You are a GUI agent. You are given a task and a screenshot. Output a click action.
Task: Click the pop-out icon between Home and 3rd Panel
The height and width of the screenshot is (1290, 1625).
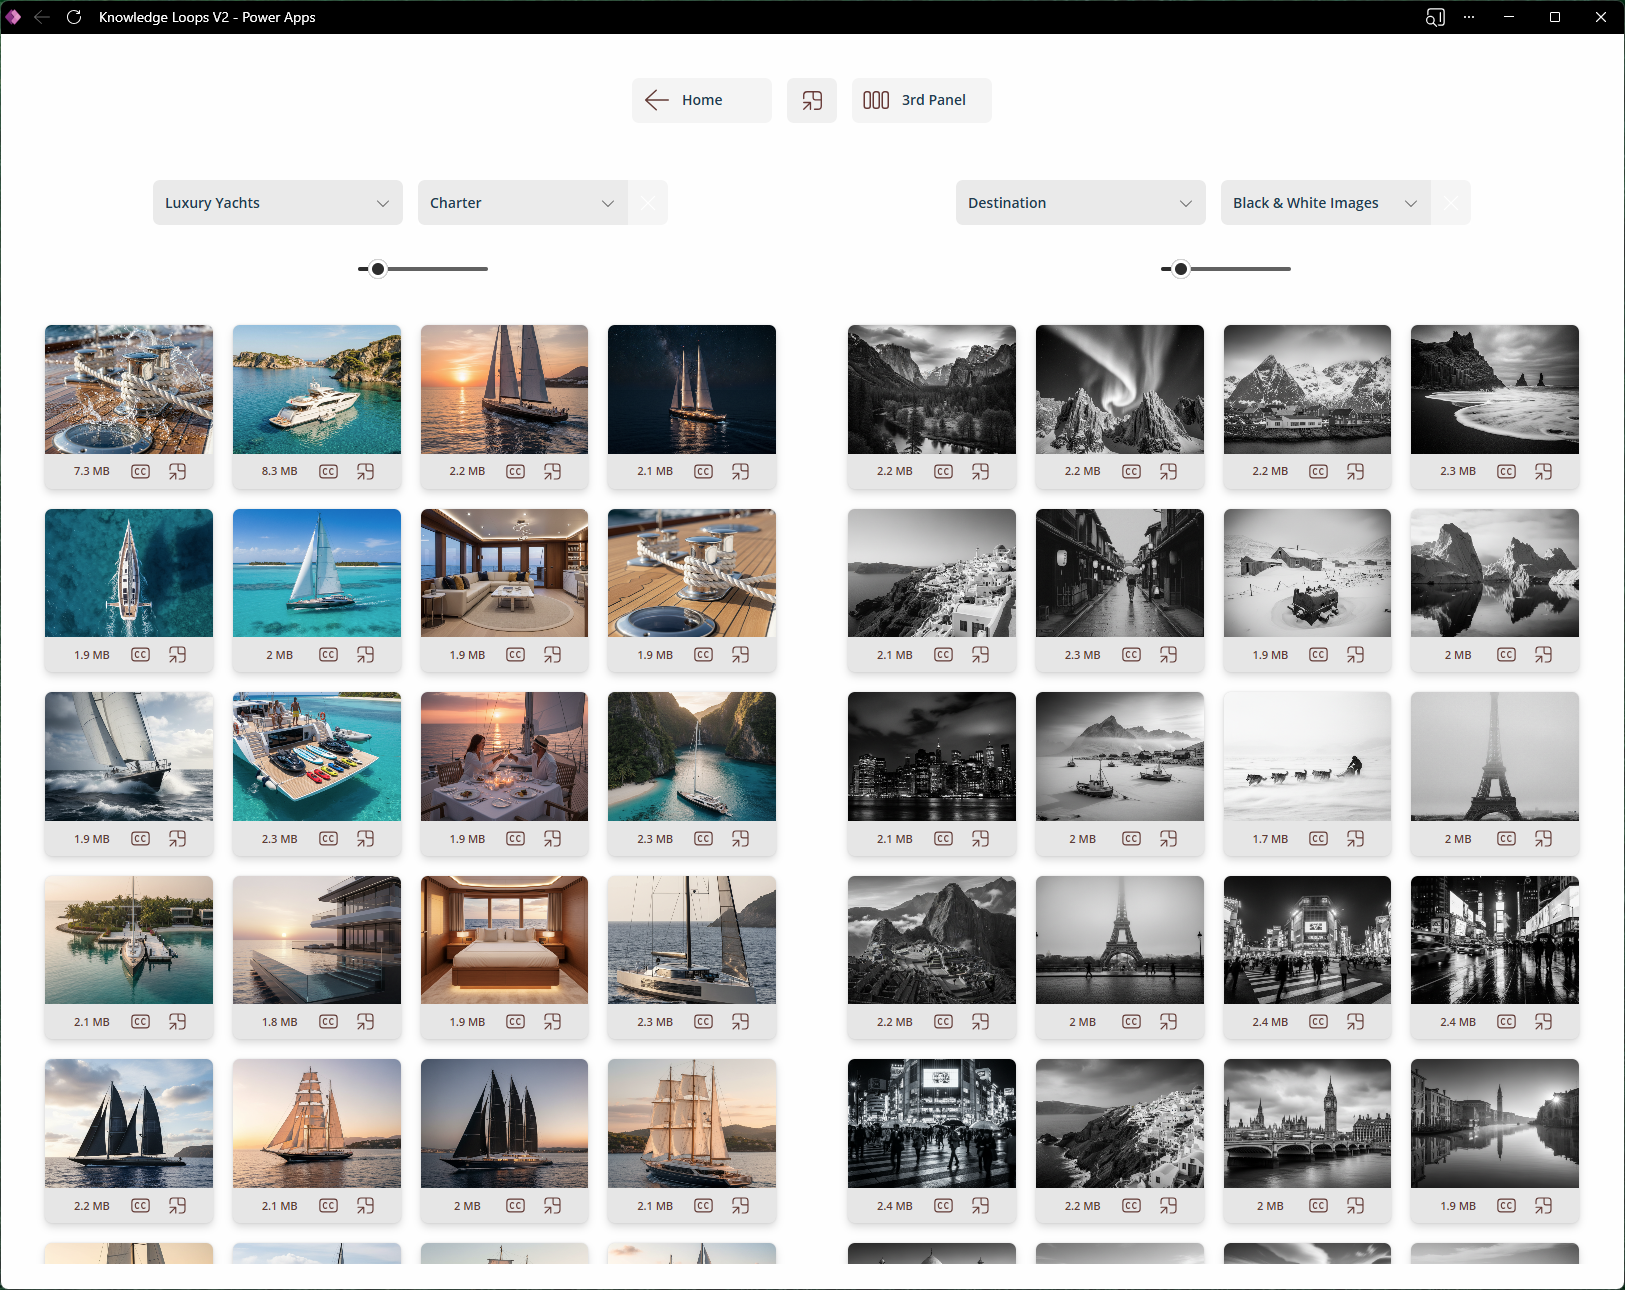[812, 100]
